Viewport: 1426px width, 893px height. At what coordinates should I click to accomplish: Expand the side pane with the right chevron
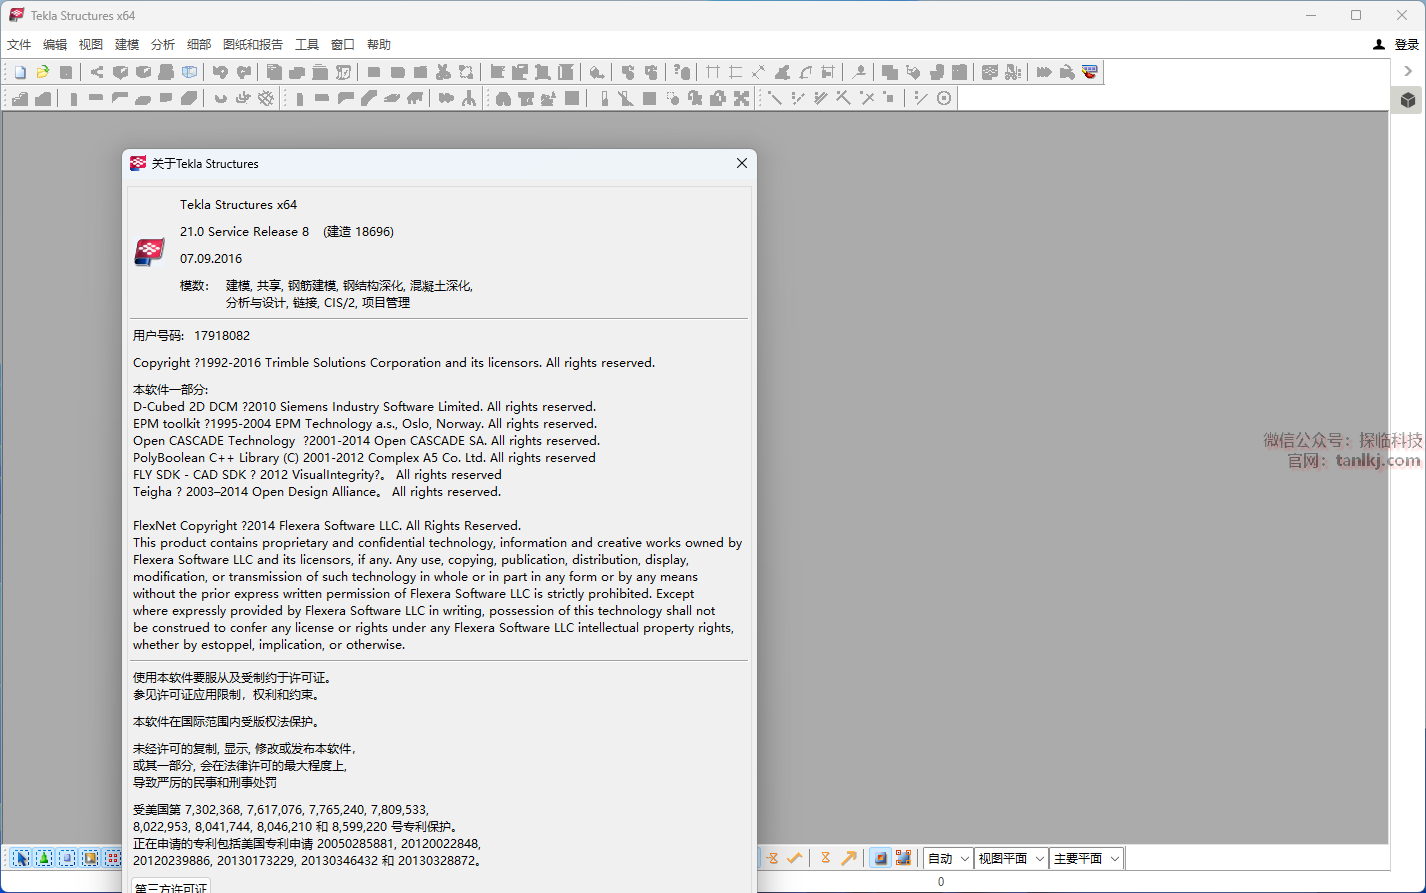[1408, 71]
